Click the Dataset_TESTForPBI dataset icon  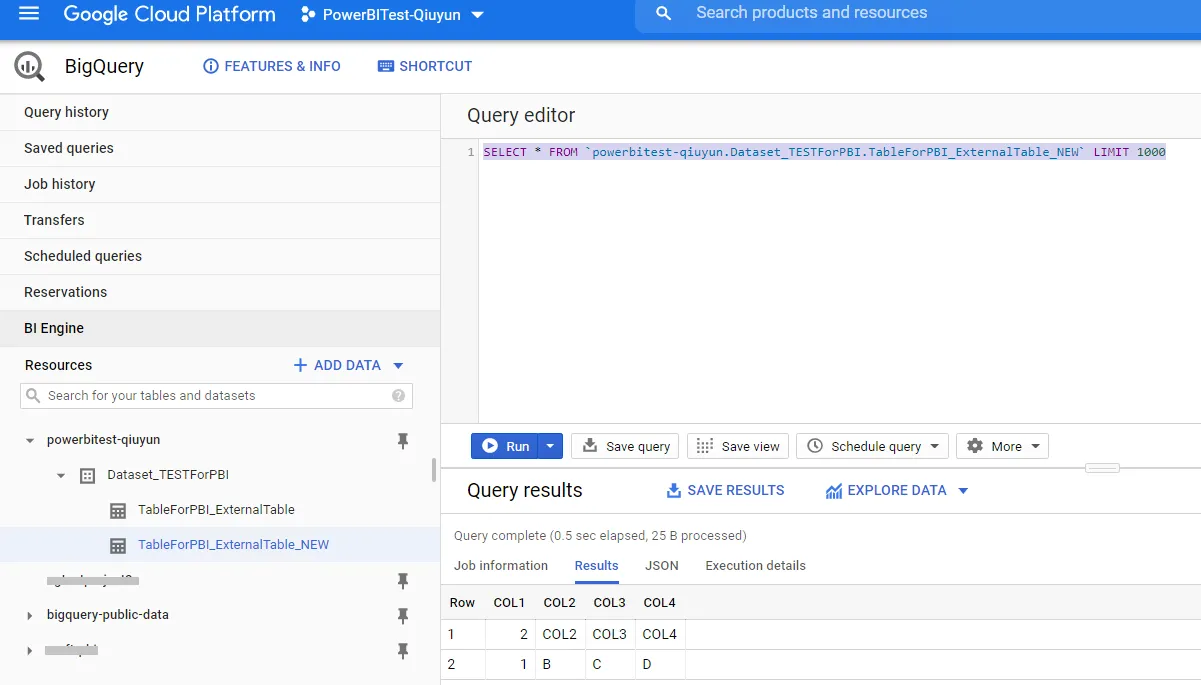(87, 475)
